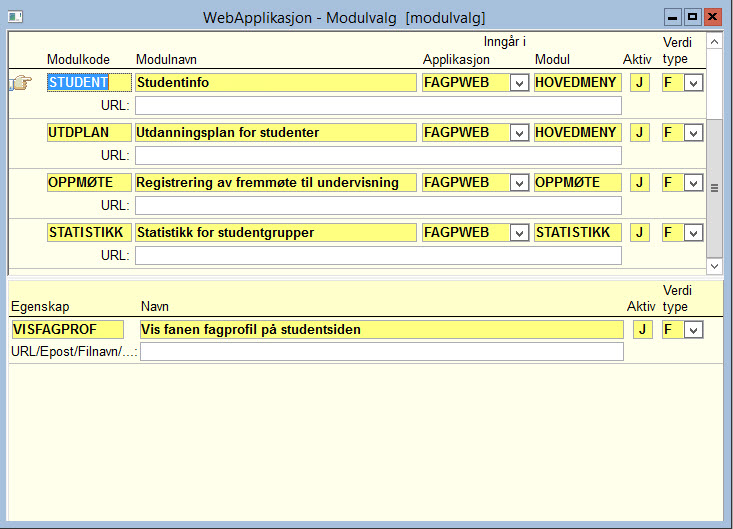Click the pointing hand row indicator
Viewport: 733px width, 529px height.
click(21, 83)
